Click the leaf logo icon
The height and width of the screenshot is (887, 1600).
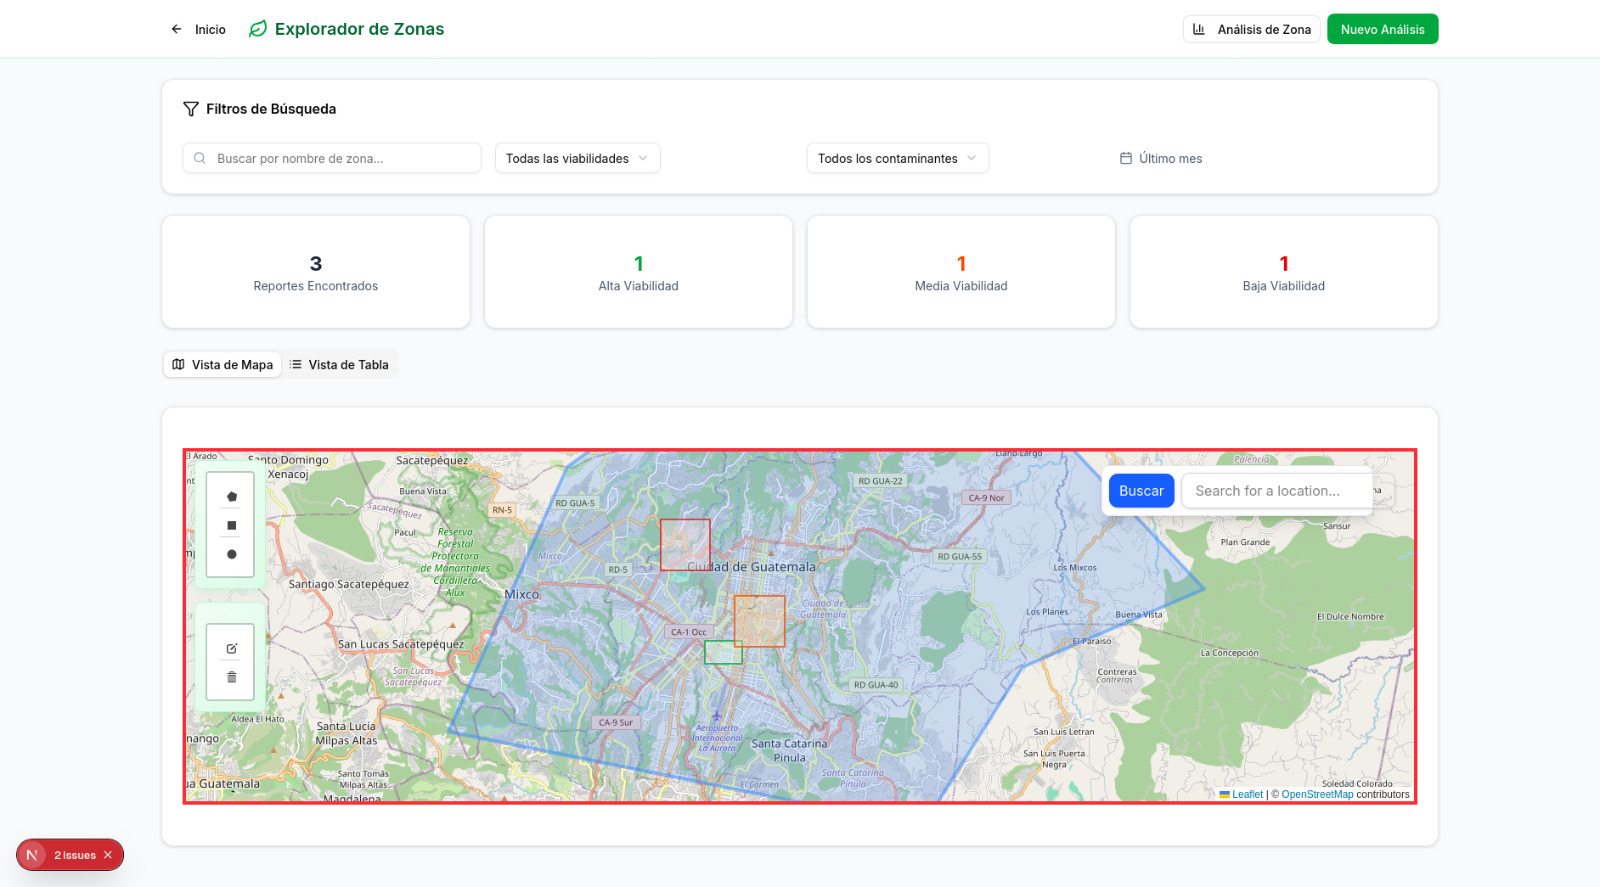[258, 29]
